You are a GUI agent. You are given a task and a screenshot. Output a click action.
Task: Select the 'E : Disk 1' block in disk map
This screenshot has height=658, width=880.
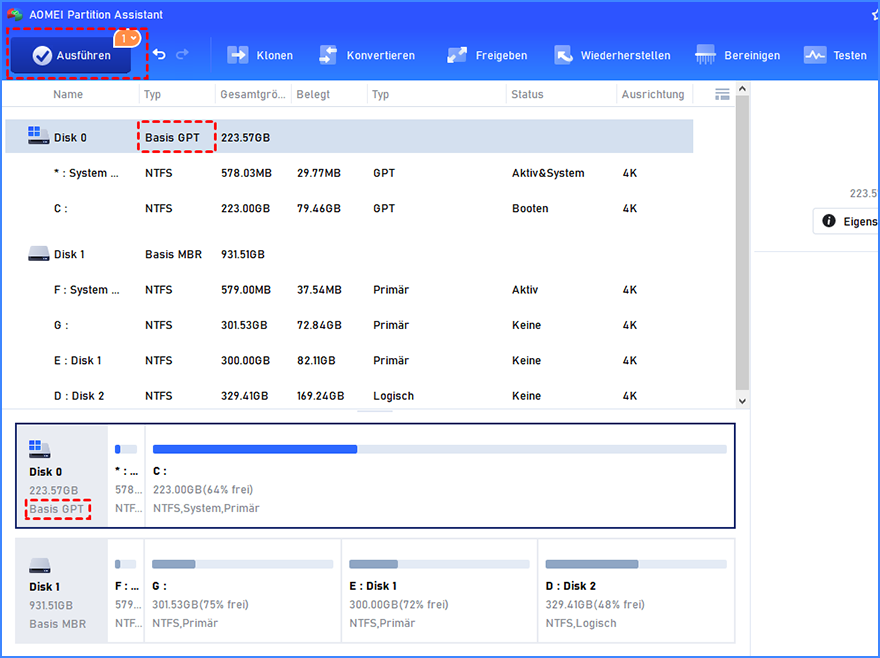tap(439, 591)
